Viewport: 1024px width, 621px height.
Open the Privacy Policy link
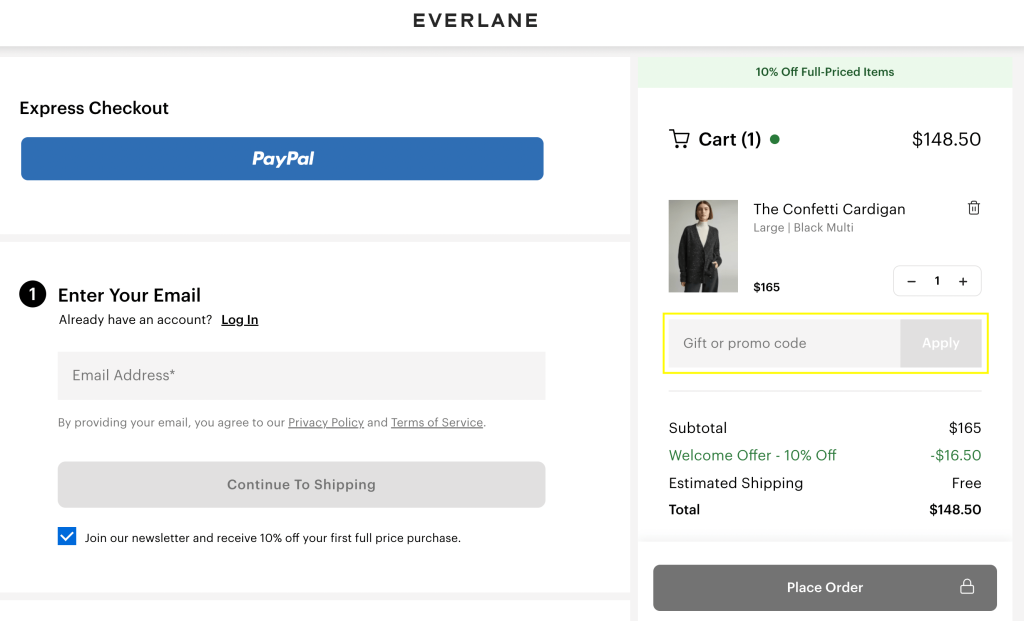326,423
